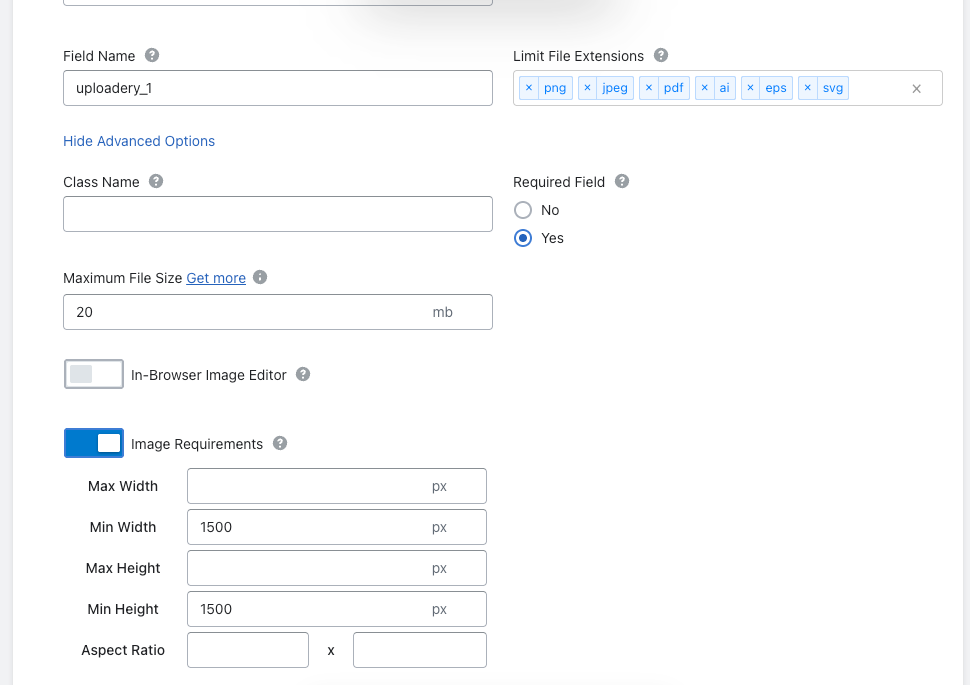Open Image Requirements help icon

pyautogui.click(x=280, y=444)
